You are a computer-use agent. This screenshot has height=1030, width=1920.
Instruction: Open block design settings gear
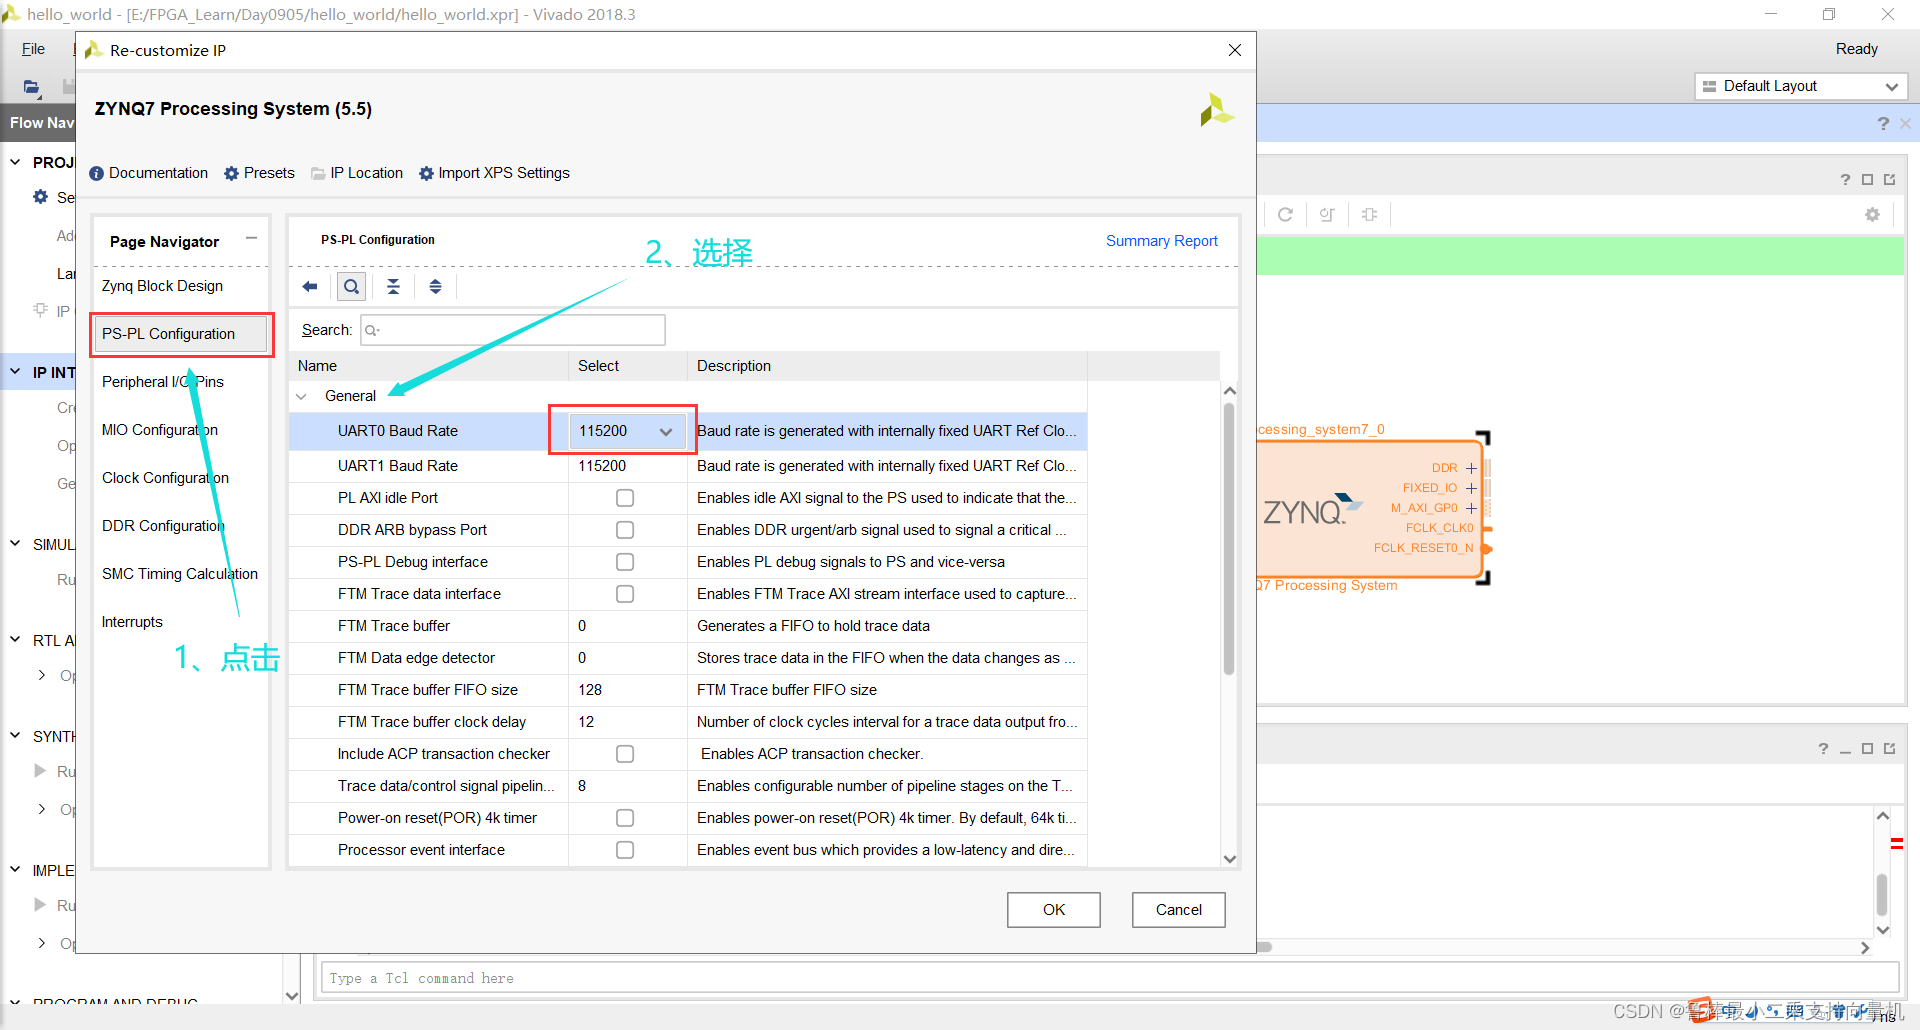pyautogui.click(x=1872, y=214)
